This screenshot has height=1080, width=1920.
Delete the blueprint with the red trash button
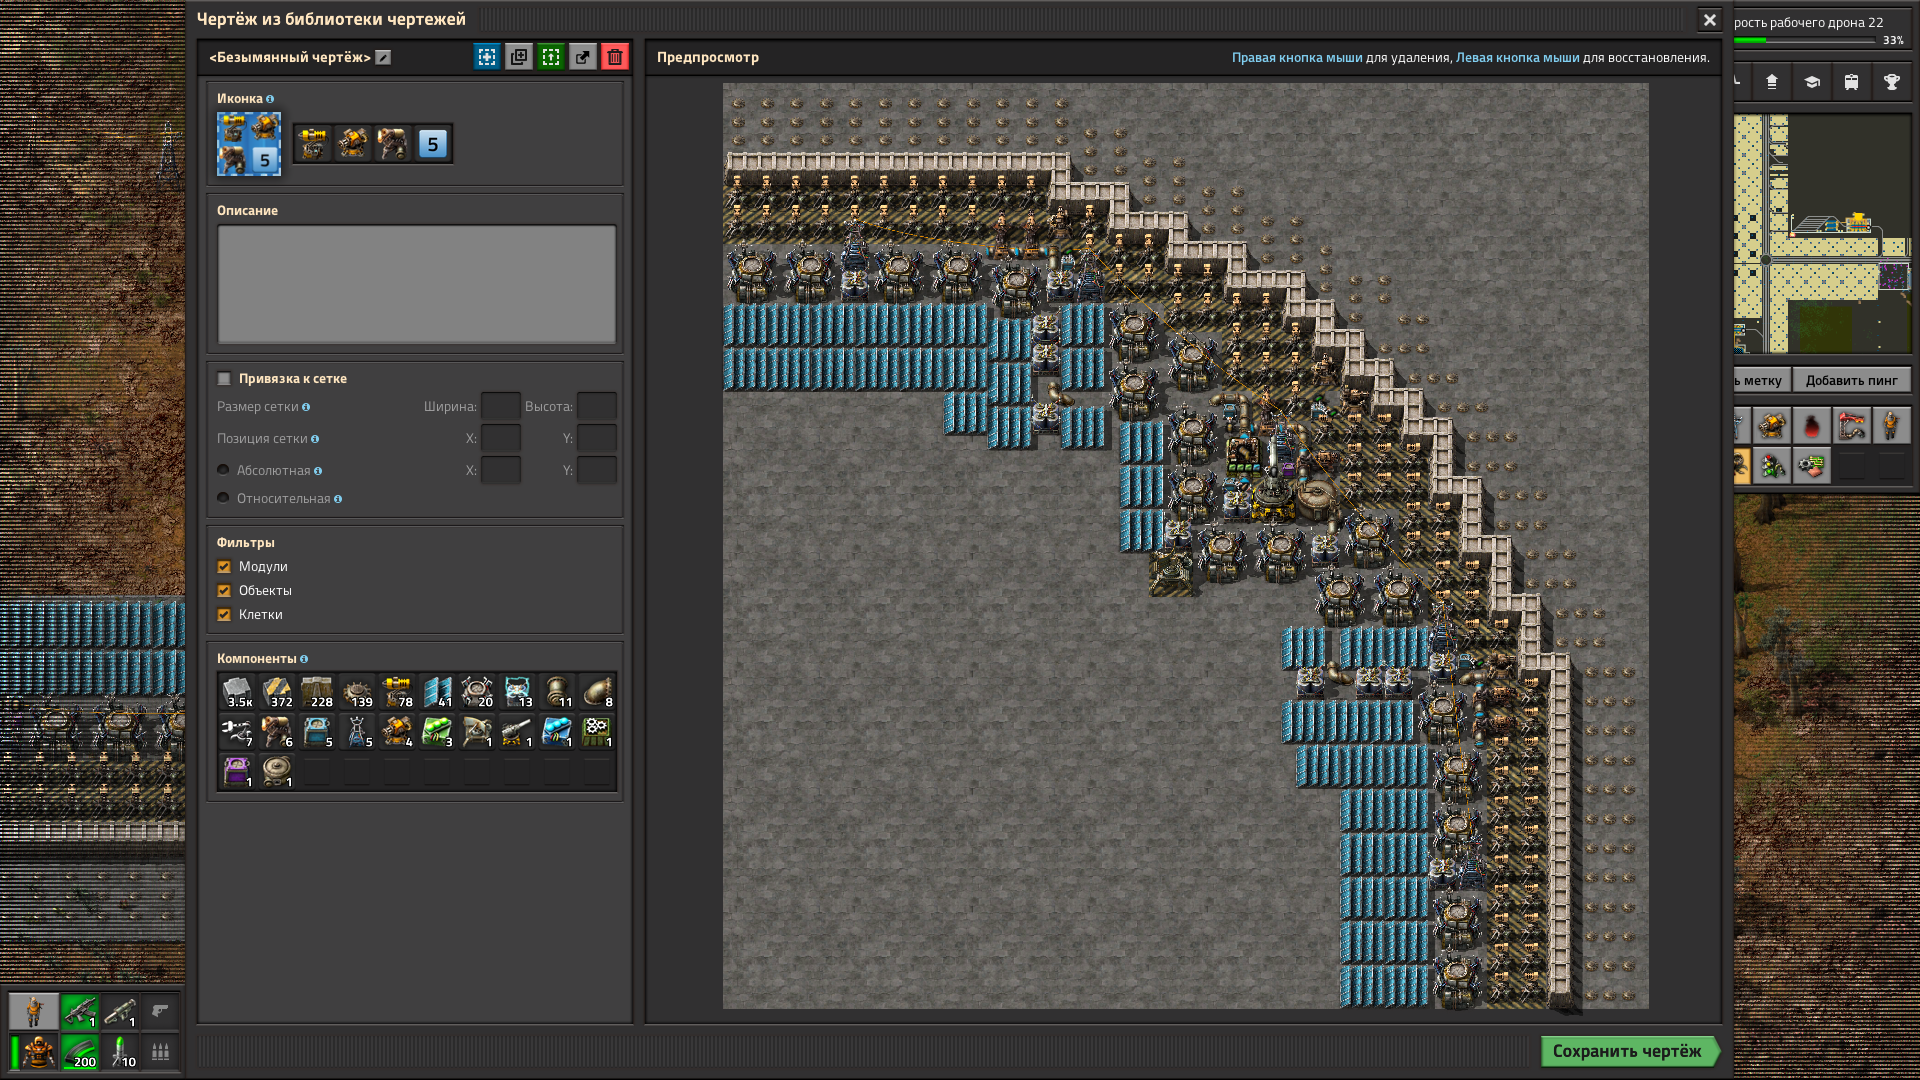(615, 57)
